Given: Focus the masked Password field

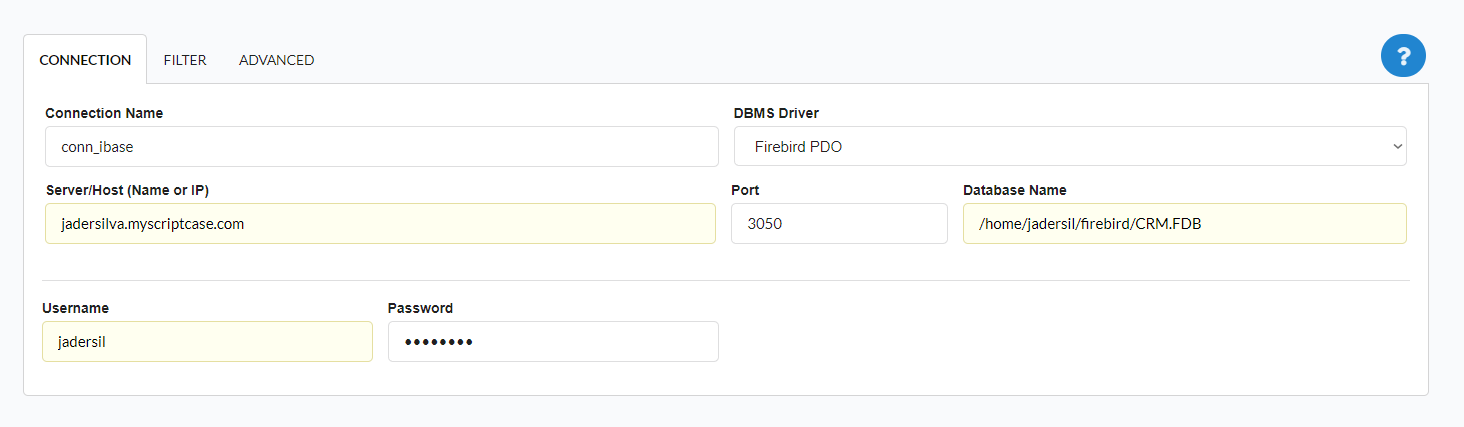Looking at the screenshot, I should [553, 341].
